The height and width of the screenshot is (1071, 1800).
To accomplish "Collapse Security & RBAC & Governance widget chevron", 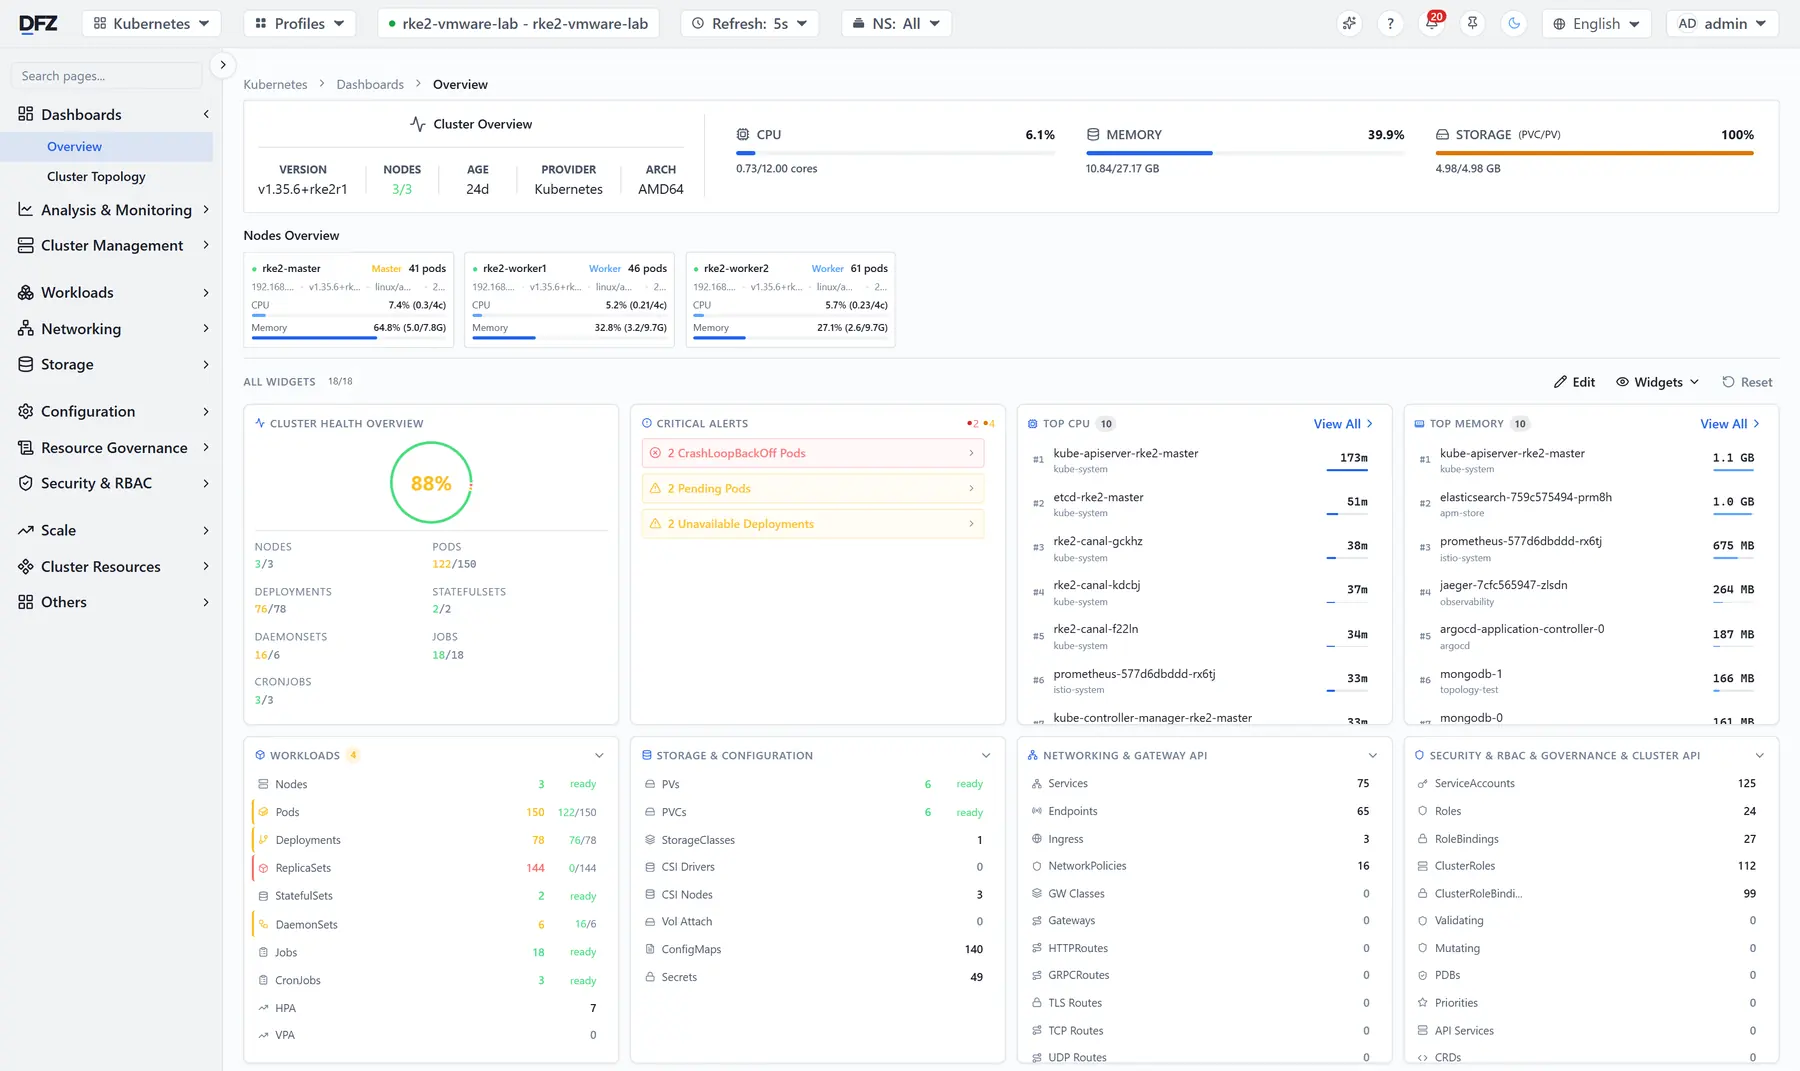I will pos(1760,756).
